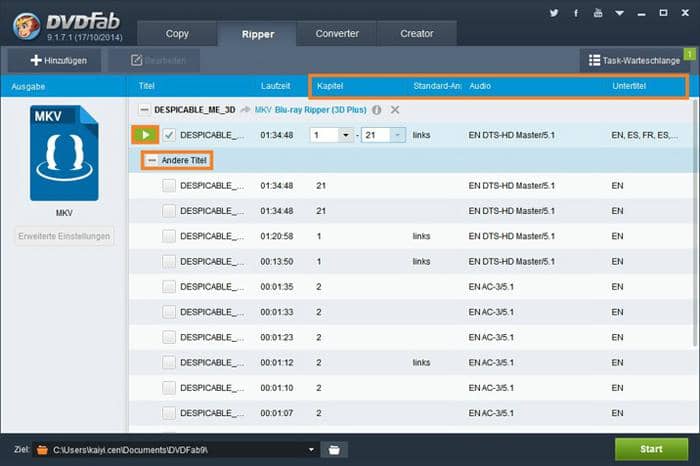Click the Ausgabe column header
The width and height of the screenshot is (700, 466).
(28, 87)
